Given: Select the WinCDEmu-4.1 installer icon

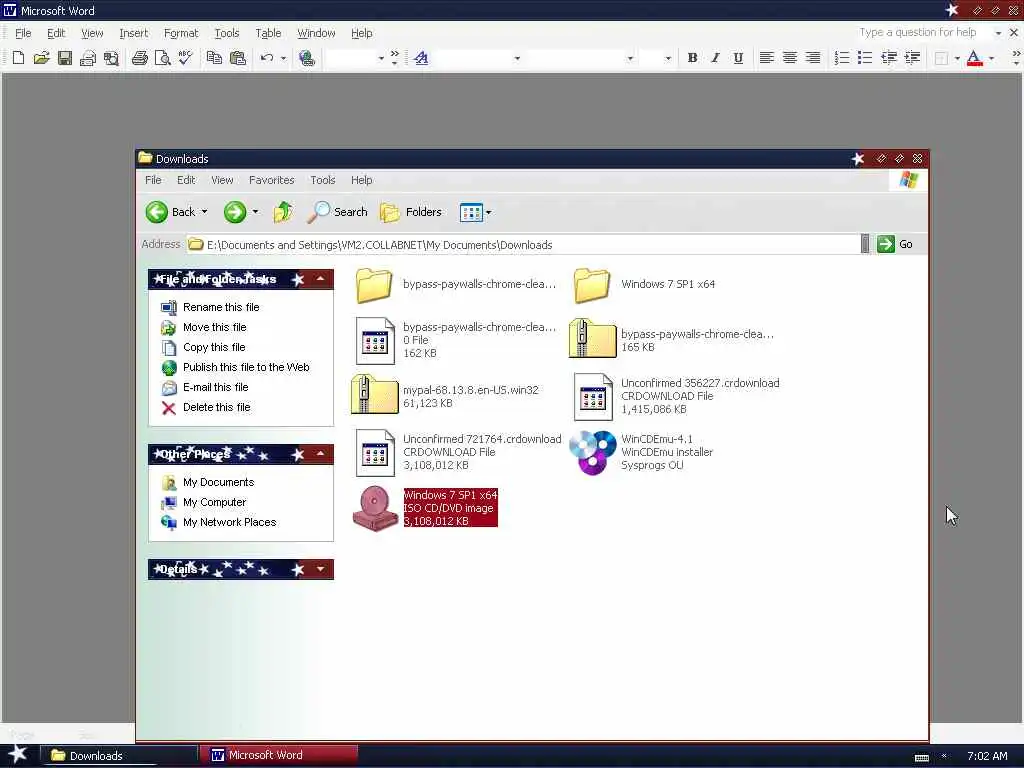Looking at the screenshot, I should click(x=592, y=452).
